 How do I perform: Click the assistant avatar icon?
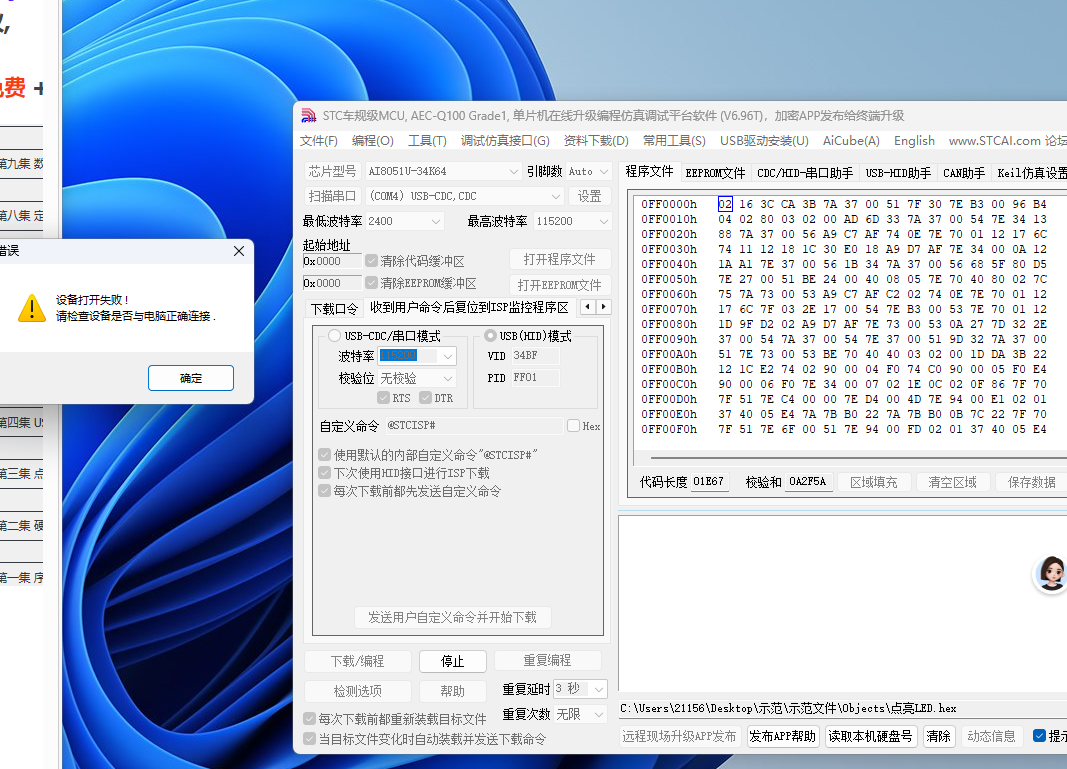tap(1050, 574)
